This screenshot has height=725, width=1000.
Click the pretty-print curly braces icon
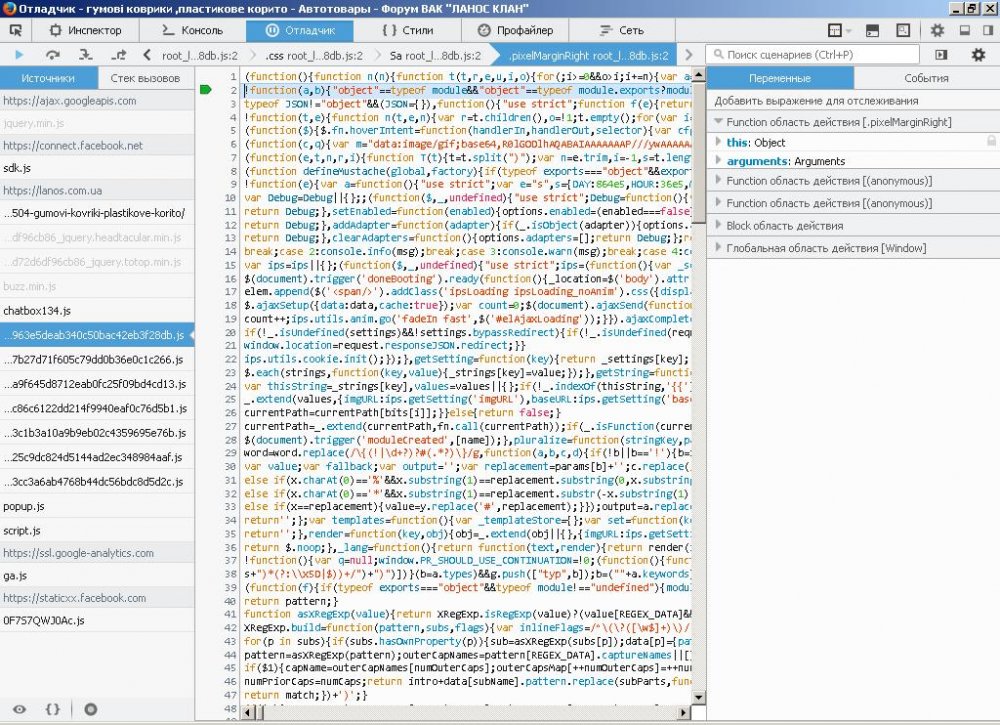53,709
